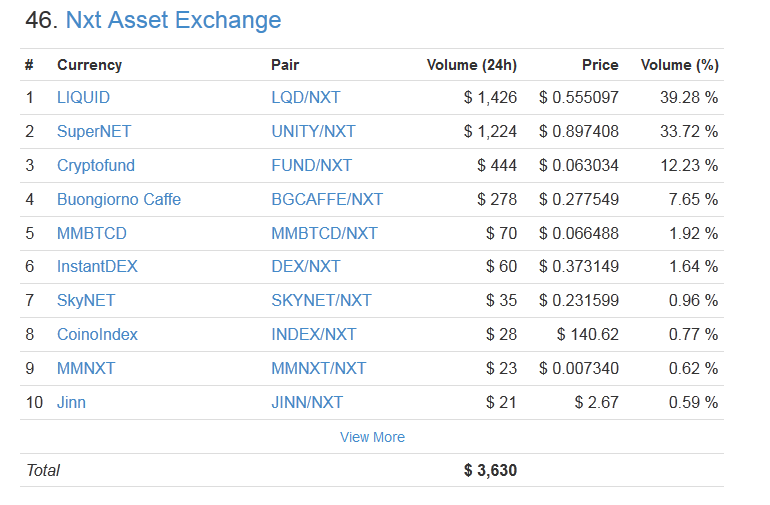770x505 pixels.
Task: Select the 1.92 % volume share
Action: [693, 233]
